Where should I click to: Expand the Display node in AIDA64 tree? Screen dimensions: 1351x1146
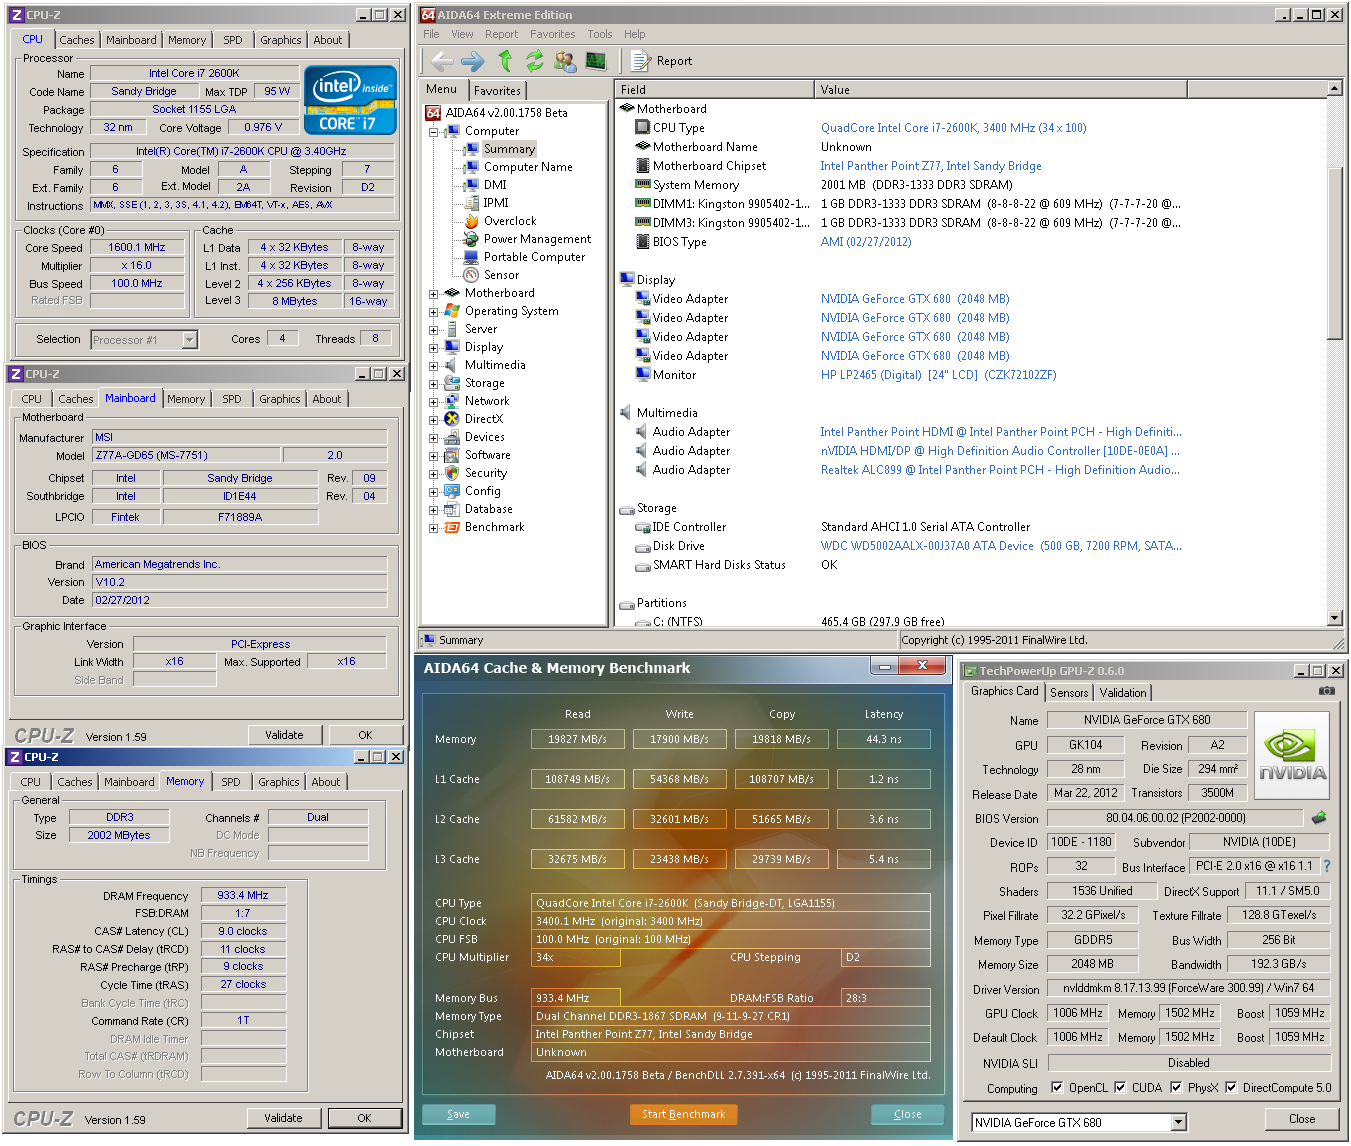click(x=434, y=348)
